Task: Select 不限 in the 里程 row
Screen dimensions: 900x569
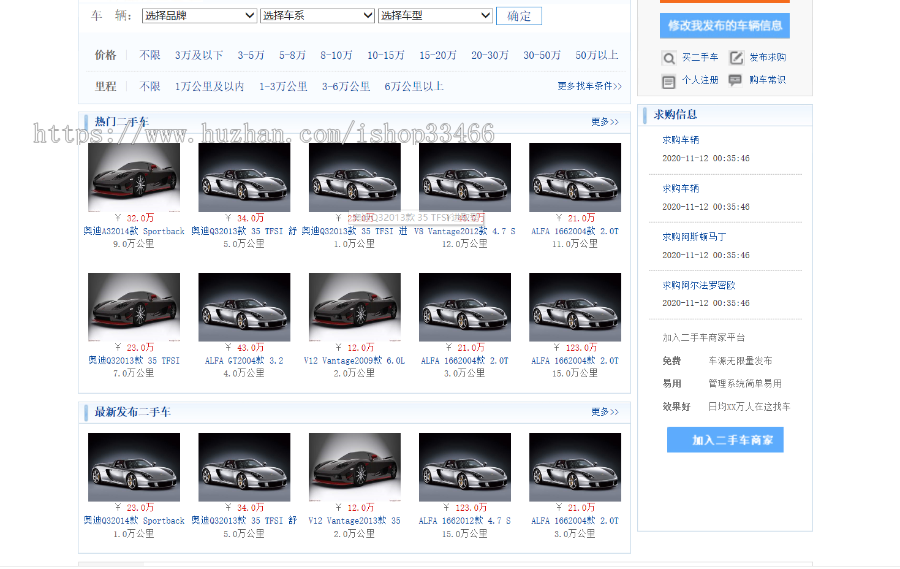Action: click(x=150, y=87)
